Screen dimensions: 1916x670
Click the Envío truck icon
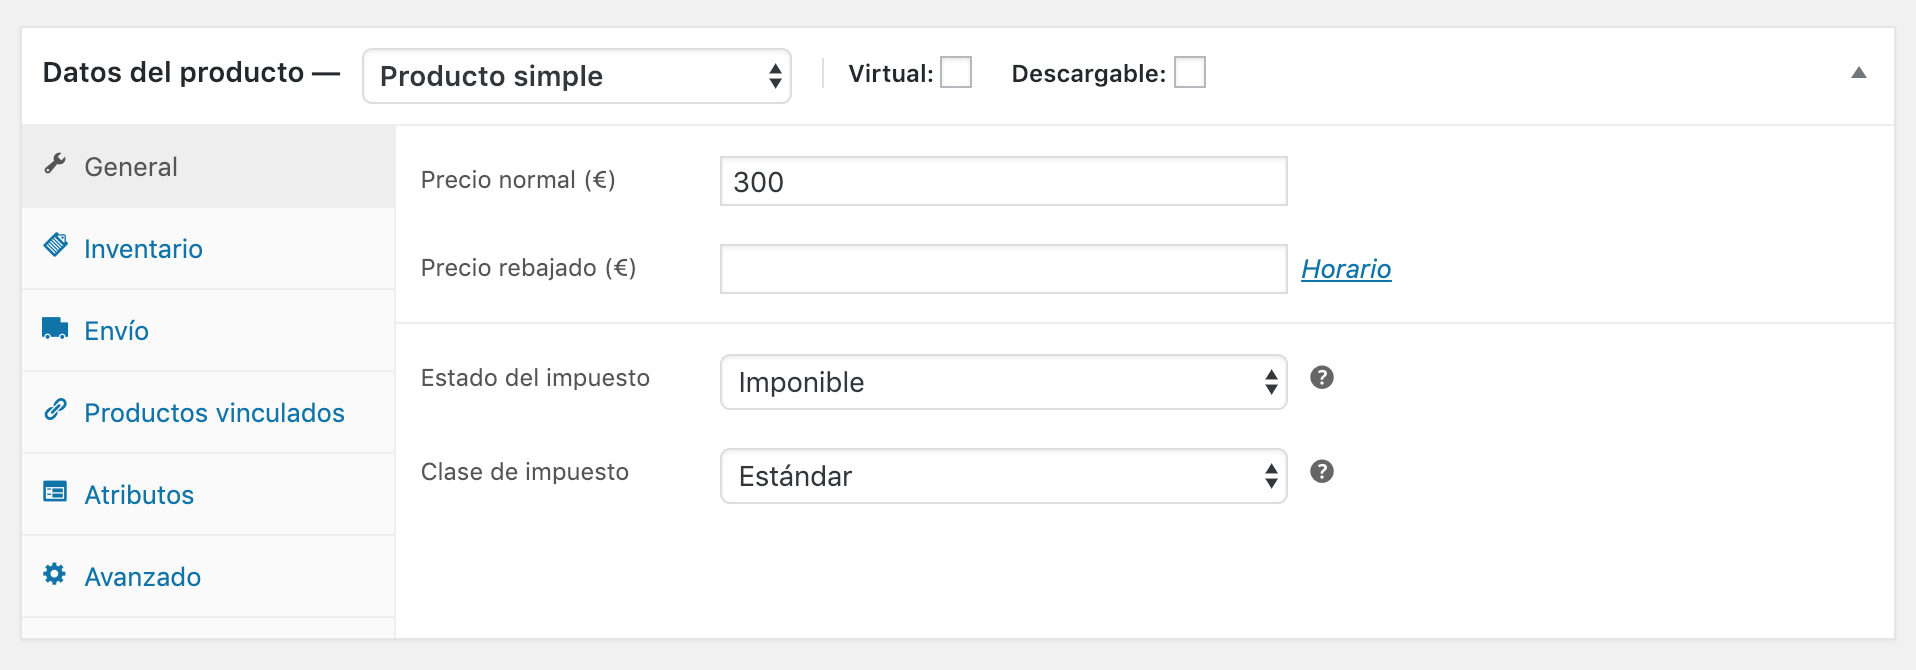55,328
